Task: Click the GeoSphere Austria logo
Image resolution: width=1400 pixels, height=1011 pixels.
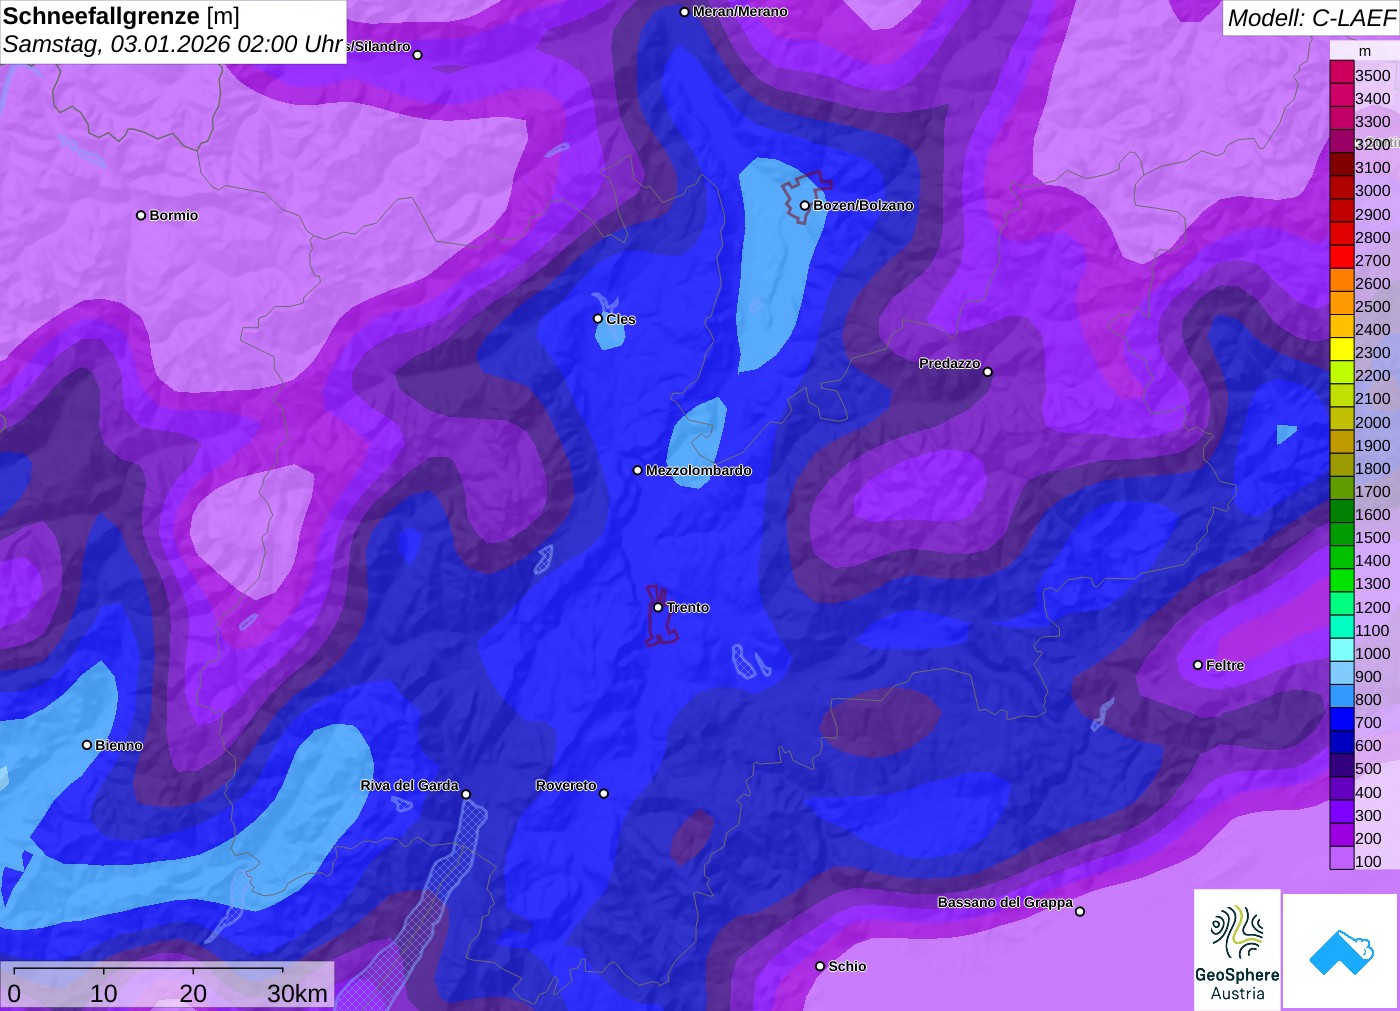Action: pos(1237,950)
